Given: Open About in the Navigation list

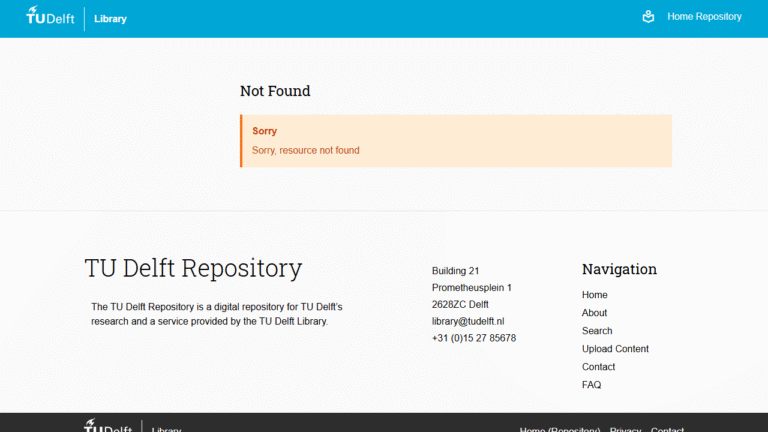Looking at the screenshot, I should point(594,313).
